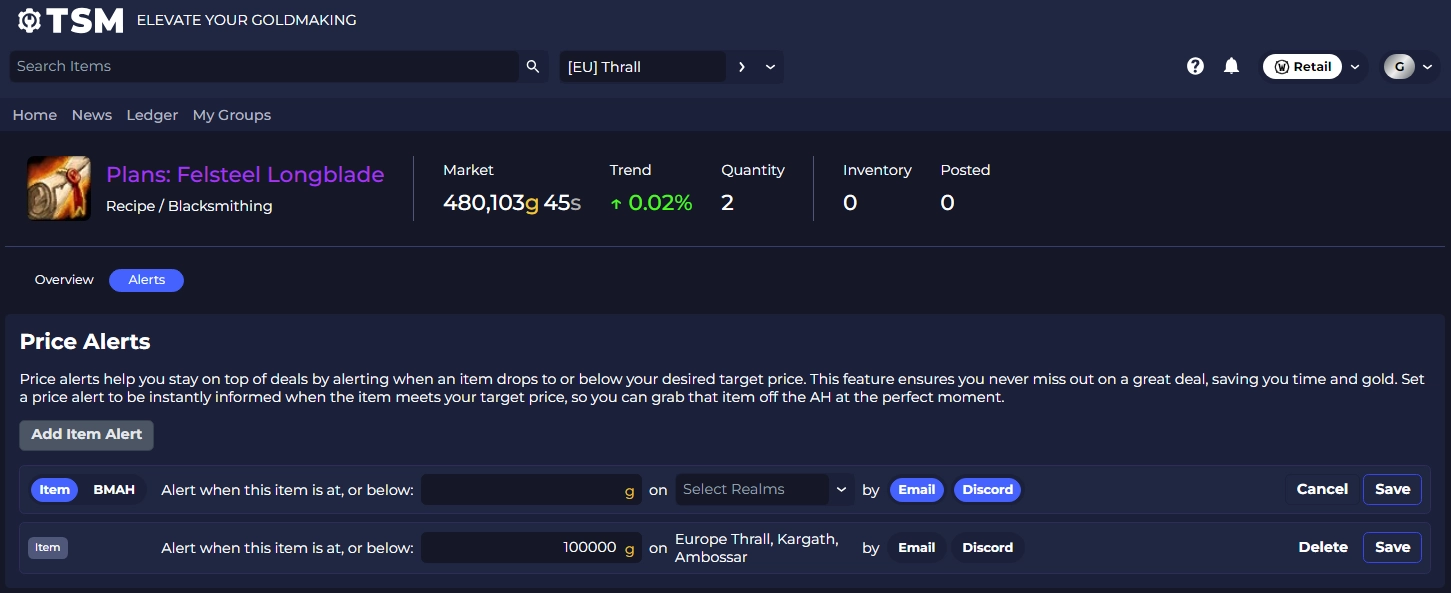This screenshot has width=1451, height=593.
Task: Expand the realm selector dropdown chevron
Action: (770, 67)
